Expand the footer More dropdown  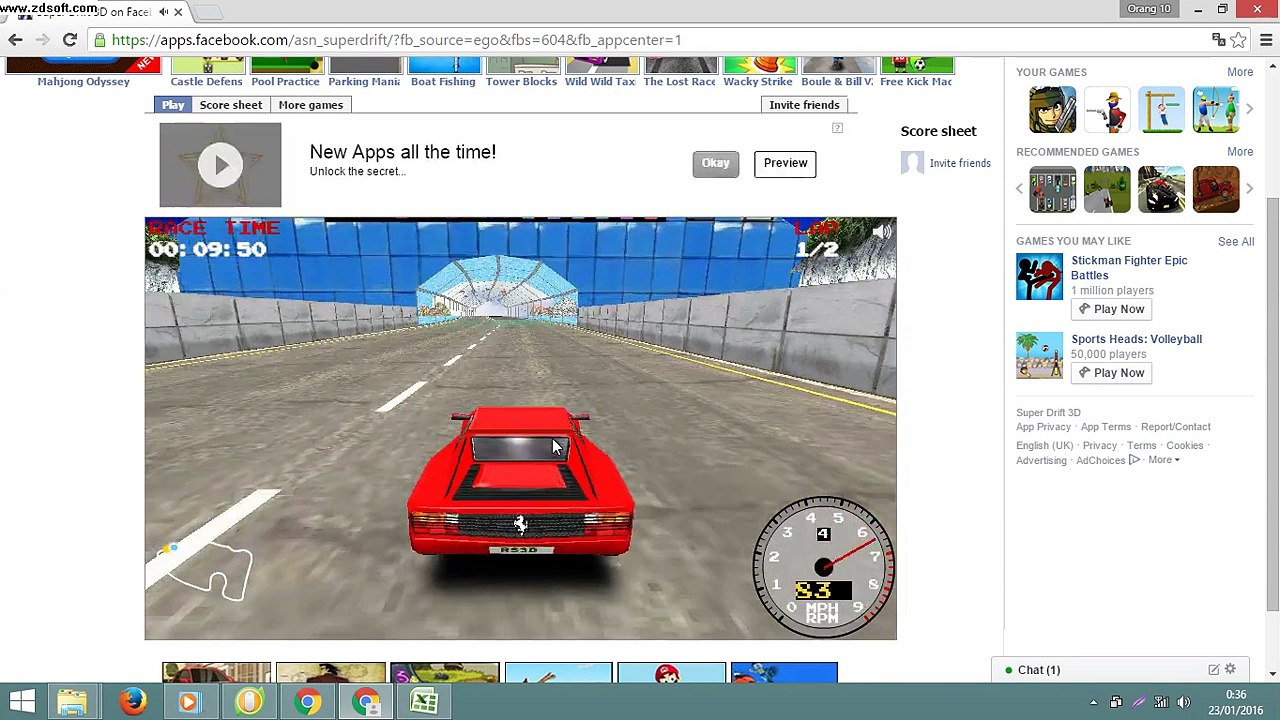pyautogui.click(x=1163, y=460)
